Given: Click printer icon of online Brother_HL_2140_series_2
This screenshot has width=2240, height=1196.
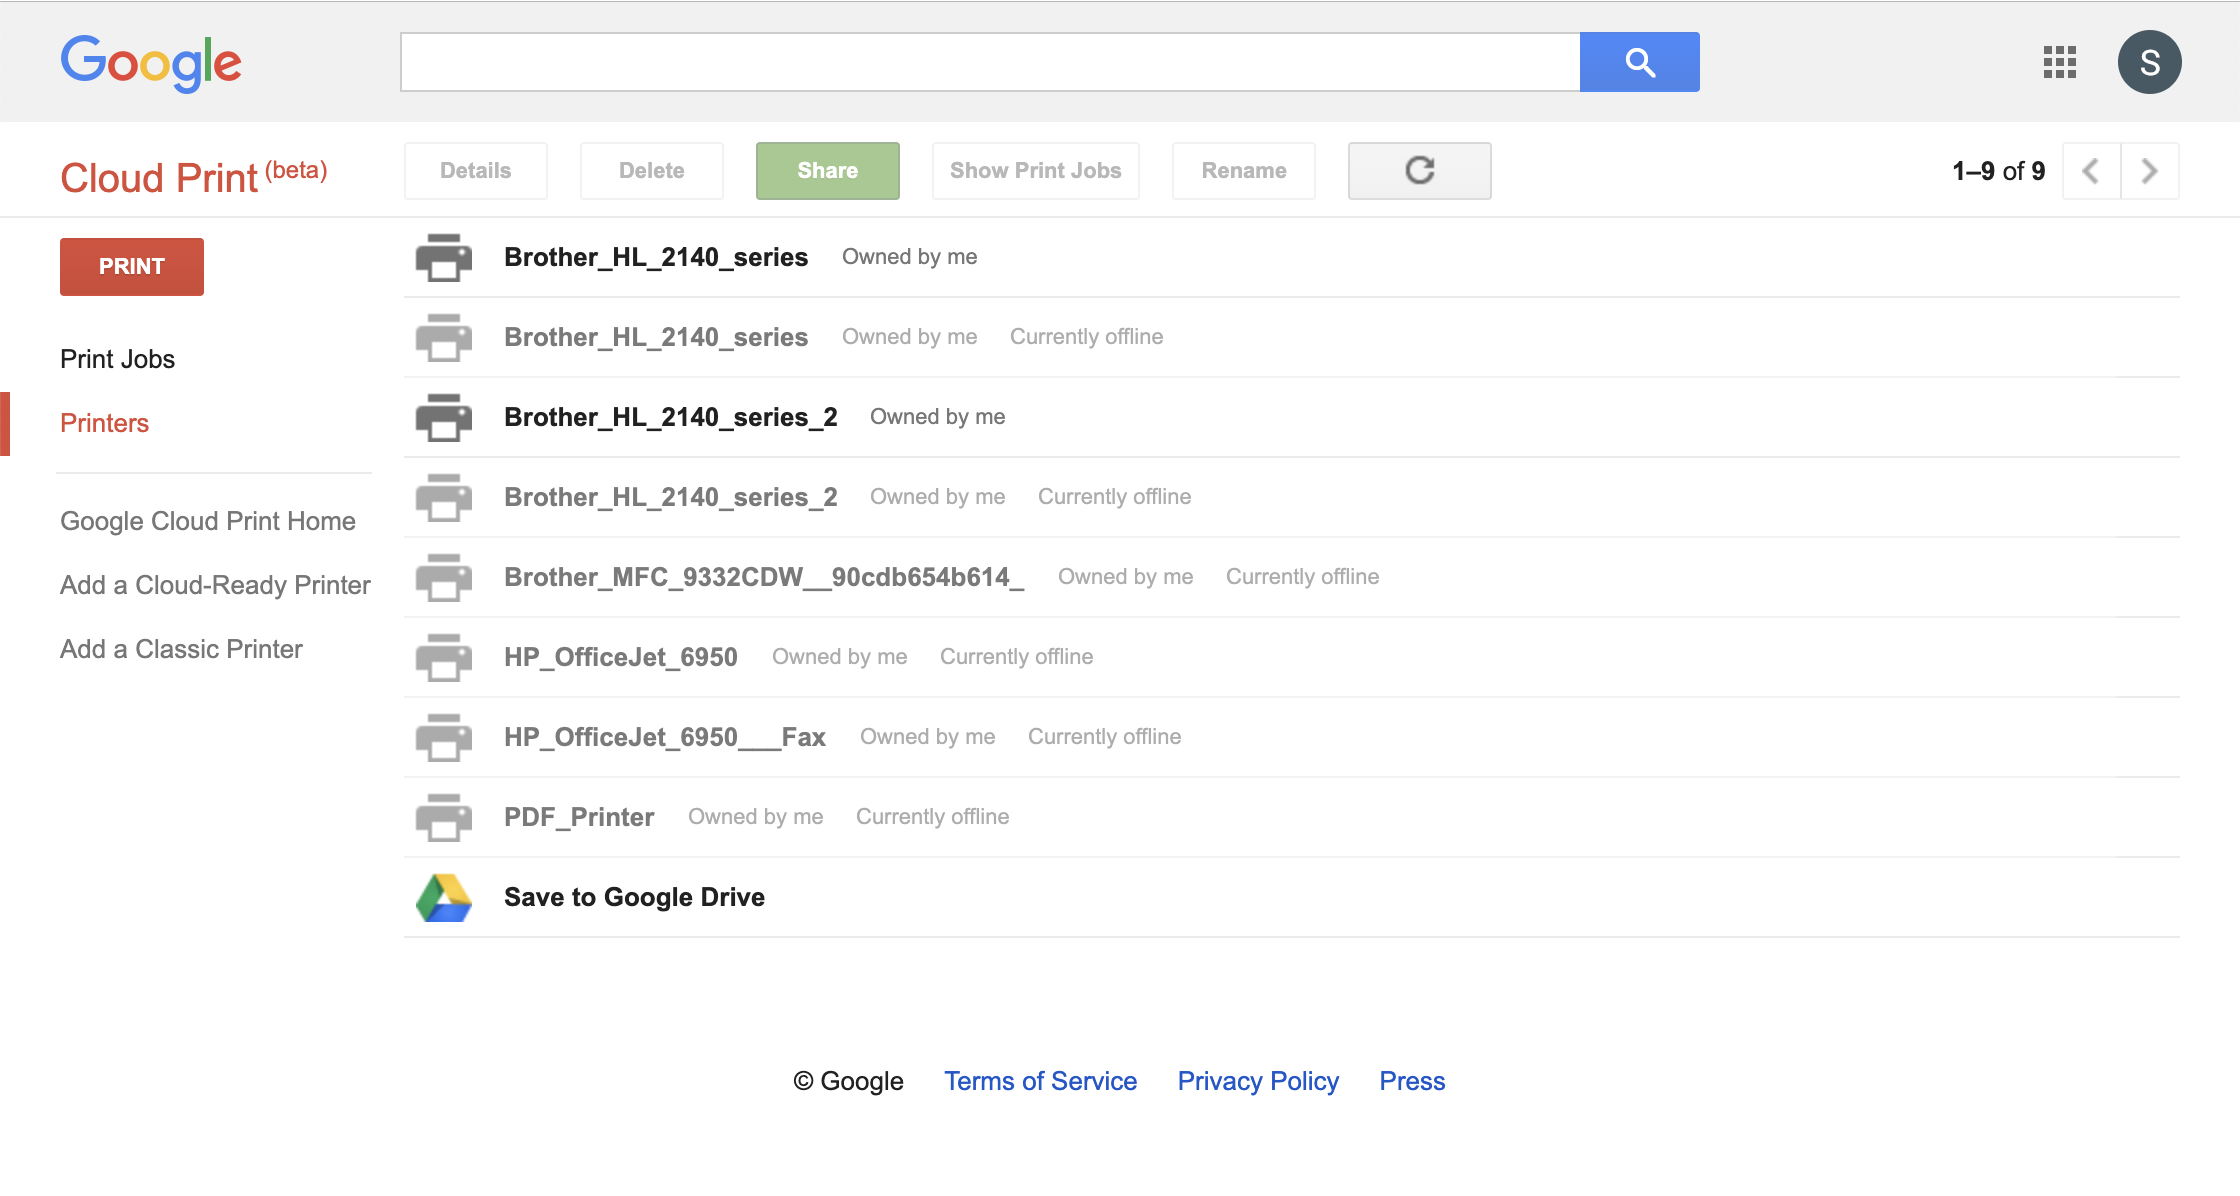Looking at the screenshot, I should [443, 417].
